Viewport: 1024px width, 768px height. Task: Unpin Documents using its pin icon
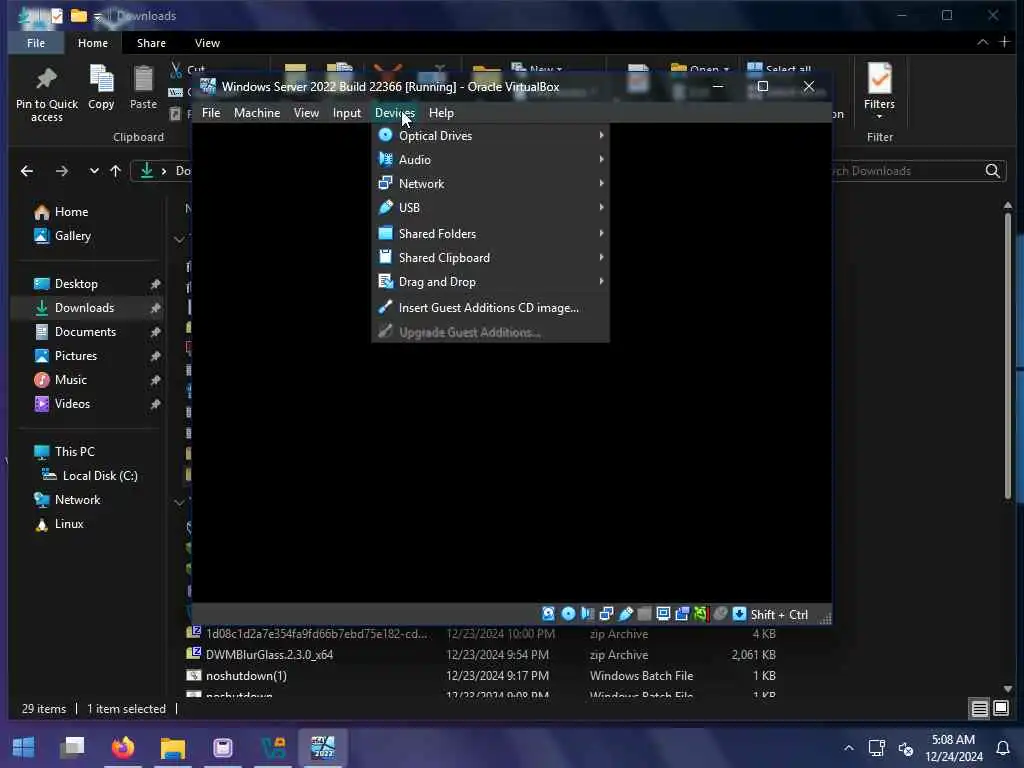click(155, 332)
